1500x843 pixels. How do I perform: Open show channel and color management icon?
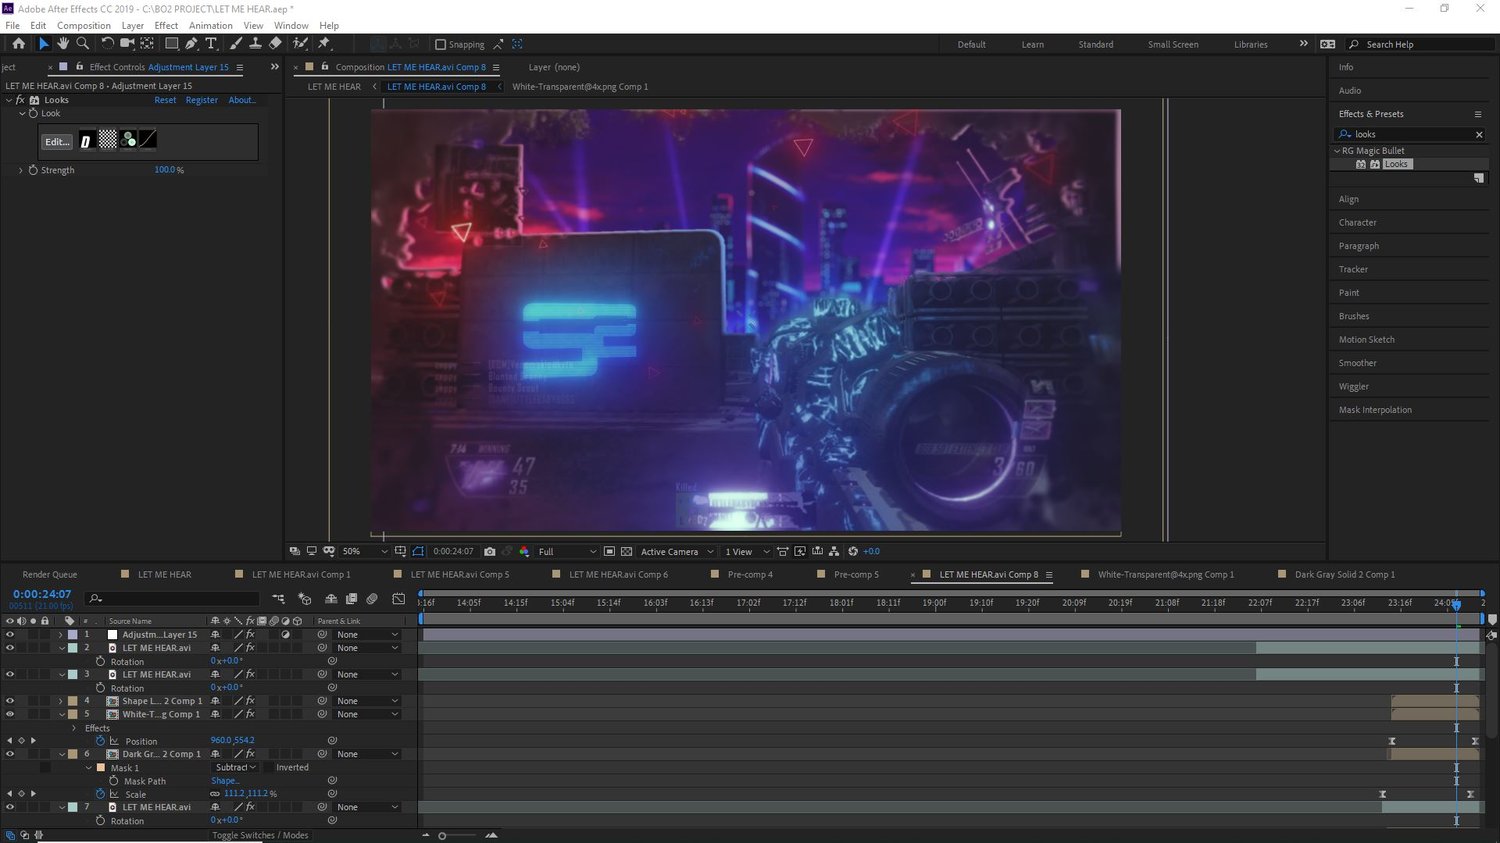coord(524,551)
